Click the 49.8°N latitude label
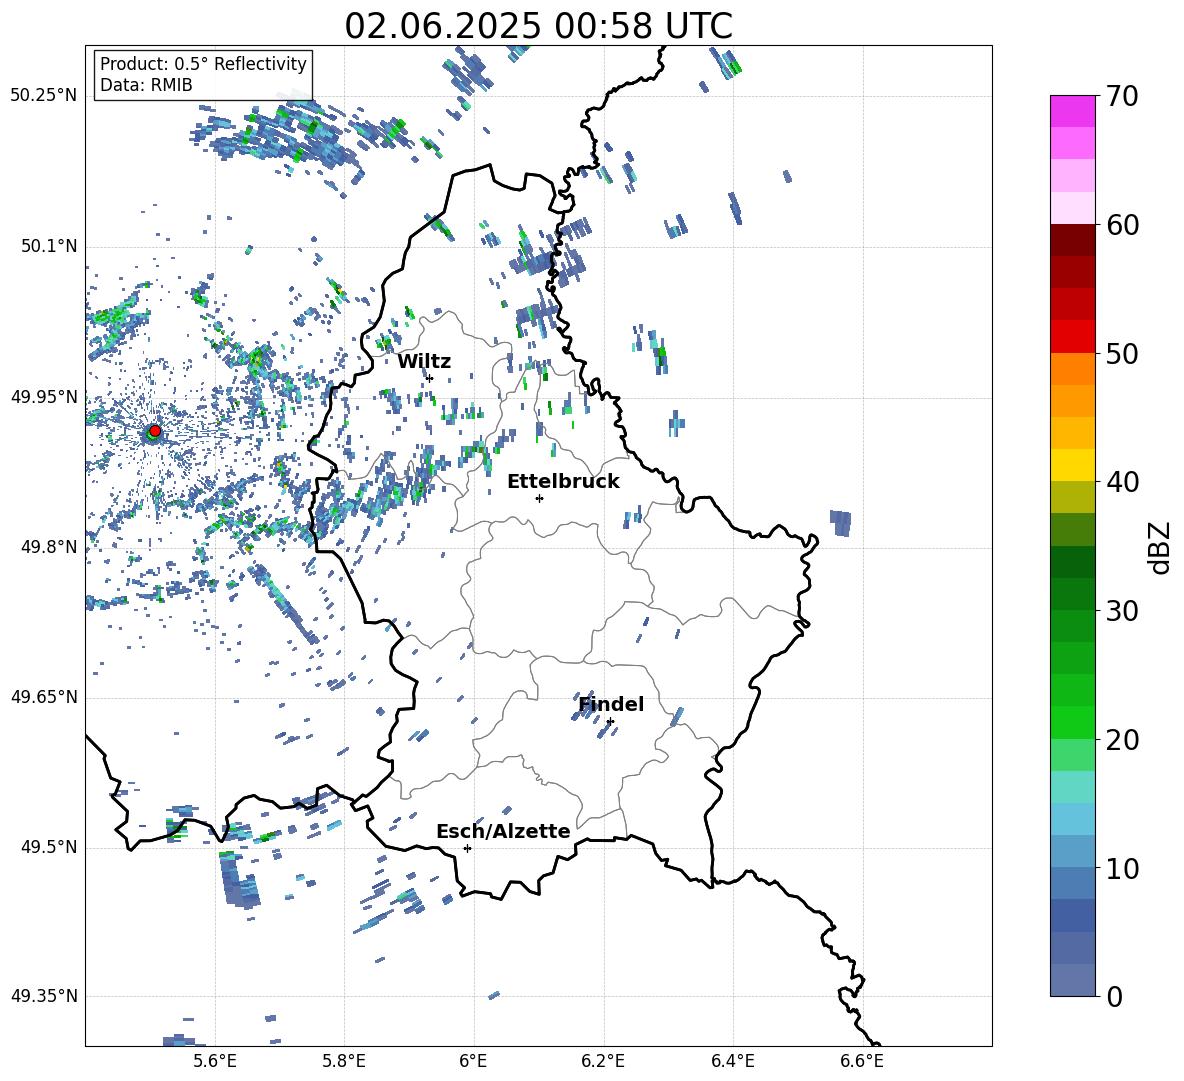The image size is (1184, 1081). click(x=49, y=547)
